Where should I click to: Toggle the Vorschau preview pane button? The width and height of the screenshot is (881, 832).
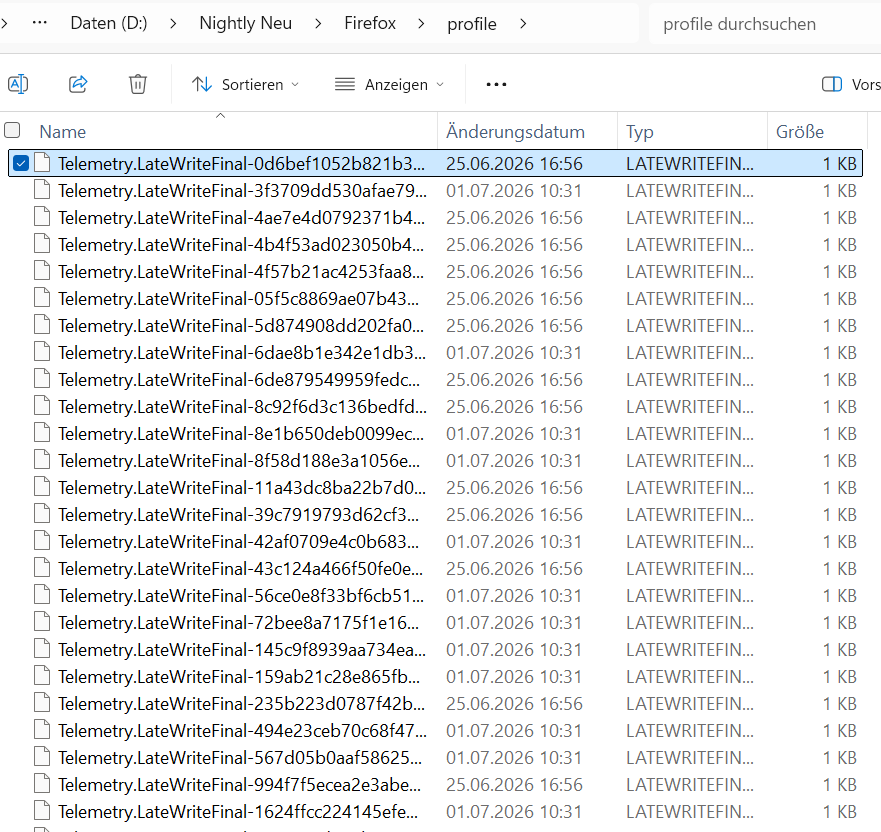pos(851,84)
